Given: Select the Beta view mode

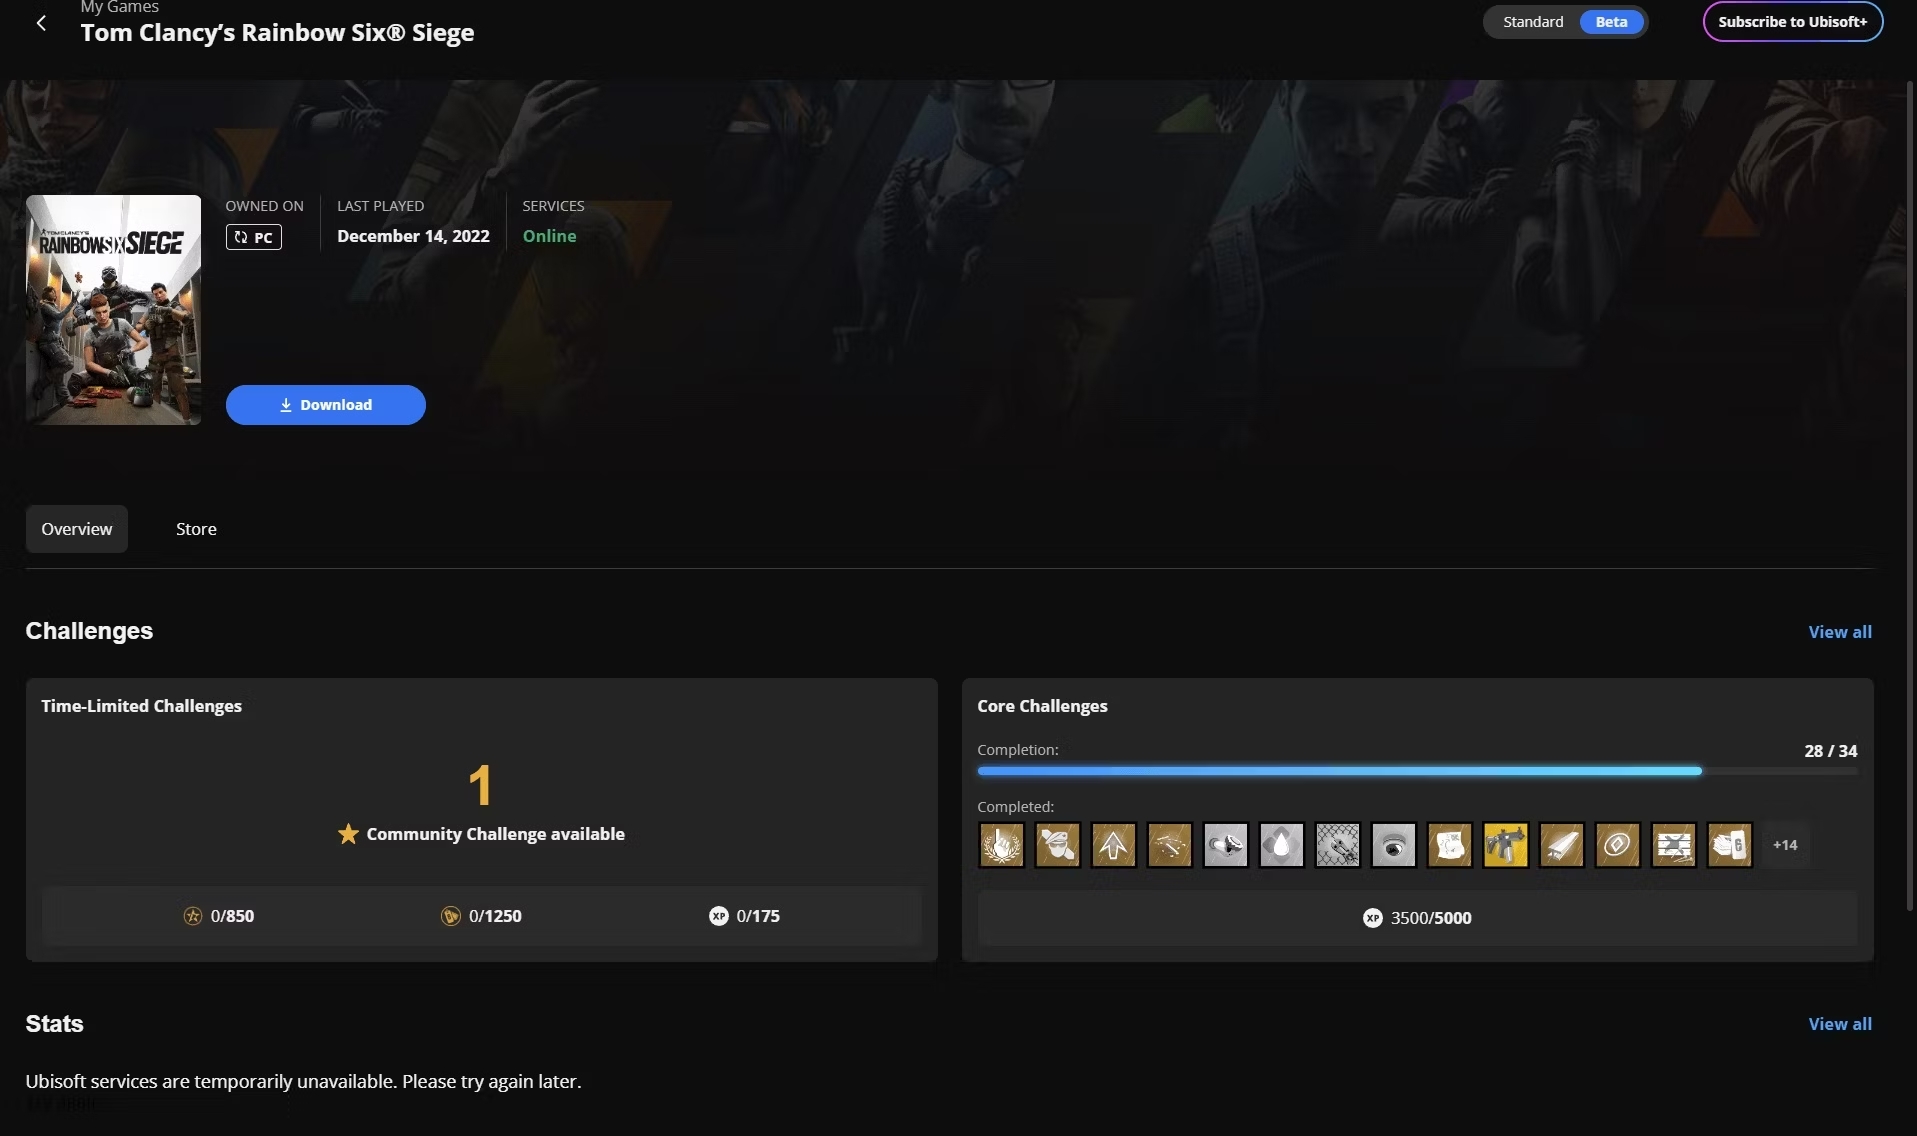Looking at the screenshot, I should [1610, 22].
